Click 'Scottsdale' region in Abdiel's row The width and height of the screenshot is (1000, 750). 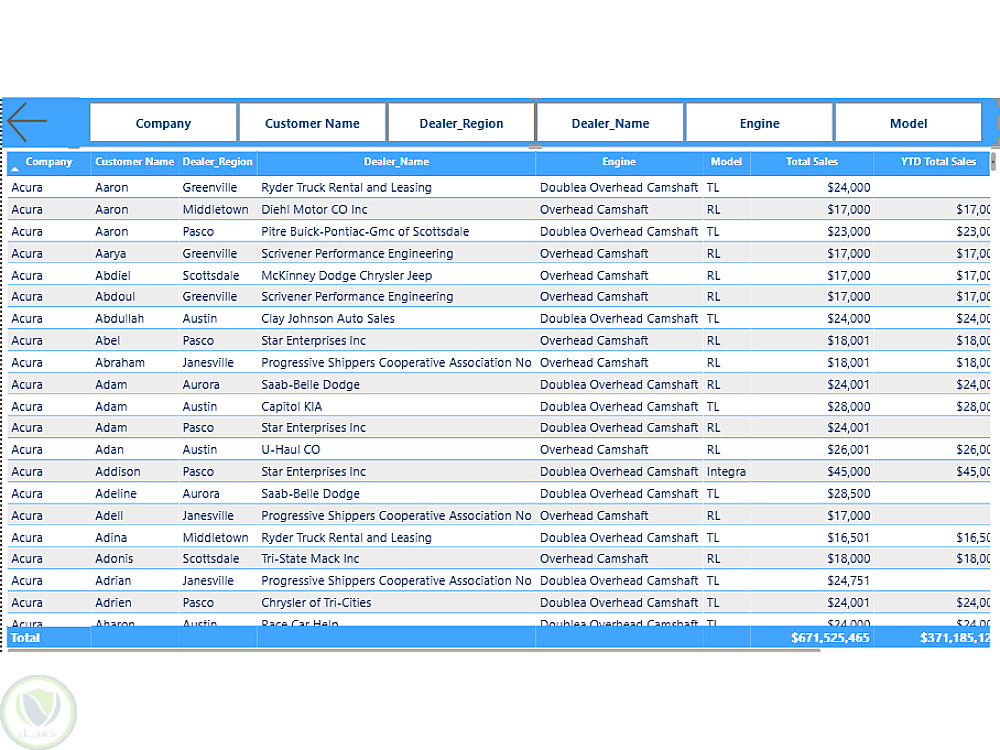coord(210,276)
